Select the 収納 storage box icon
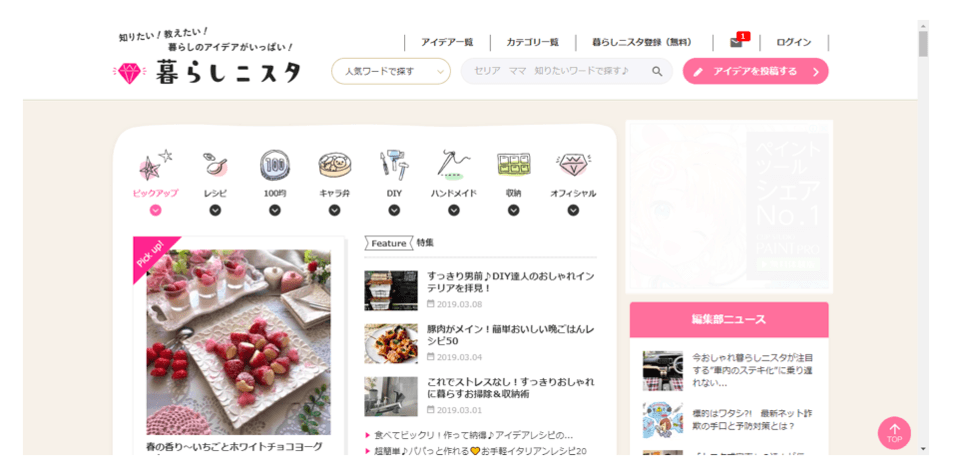This screenshot has width=960, height=474. (x=513, y=165)
